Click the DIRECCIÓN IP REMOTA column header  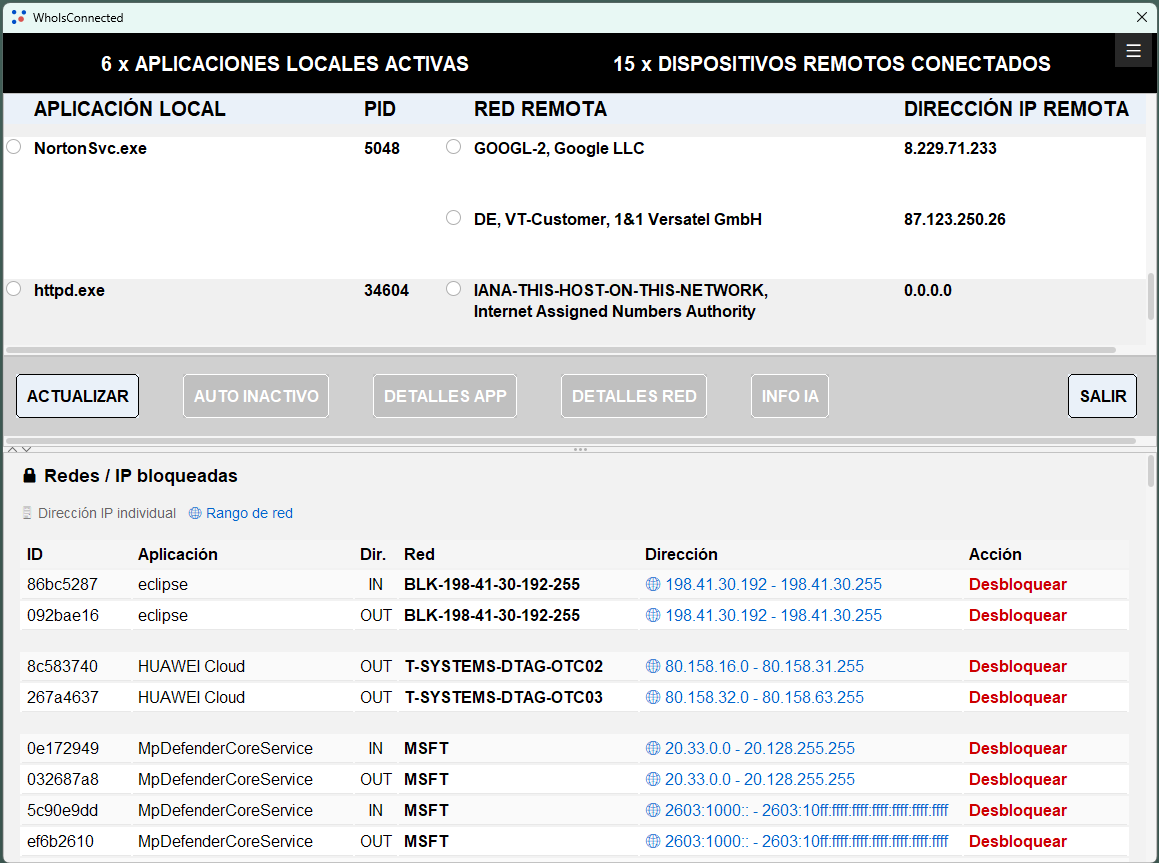1016,109
